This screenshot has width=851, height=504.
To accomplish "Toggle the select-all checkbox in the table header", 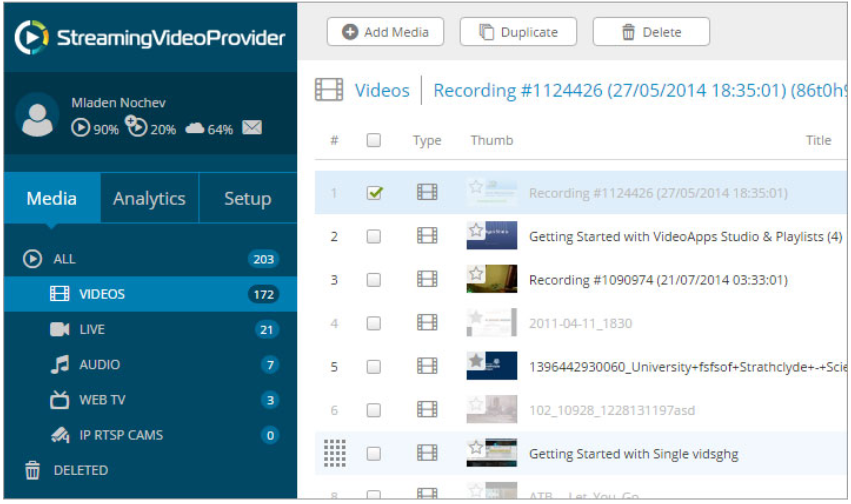I will click(x=373, y=140).
